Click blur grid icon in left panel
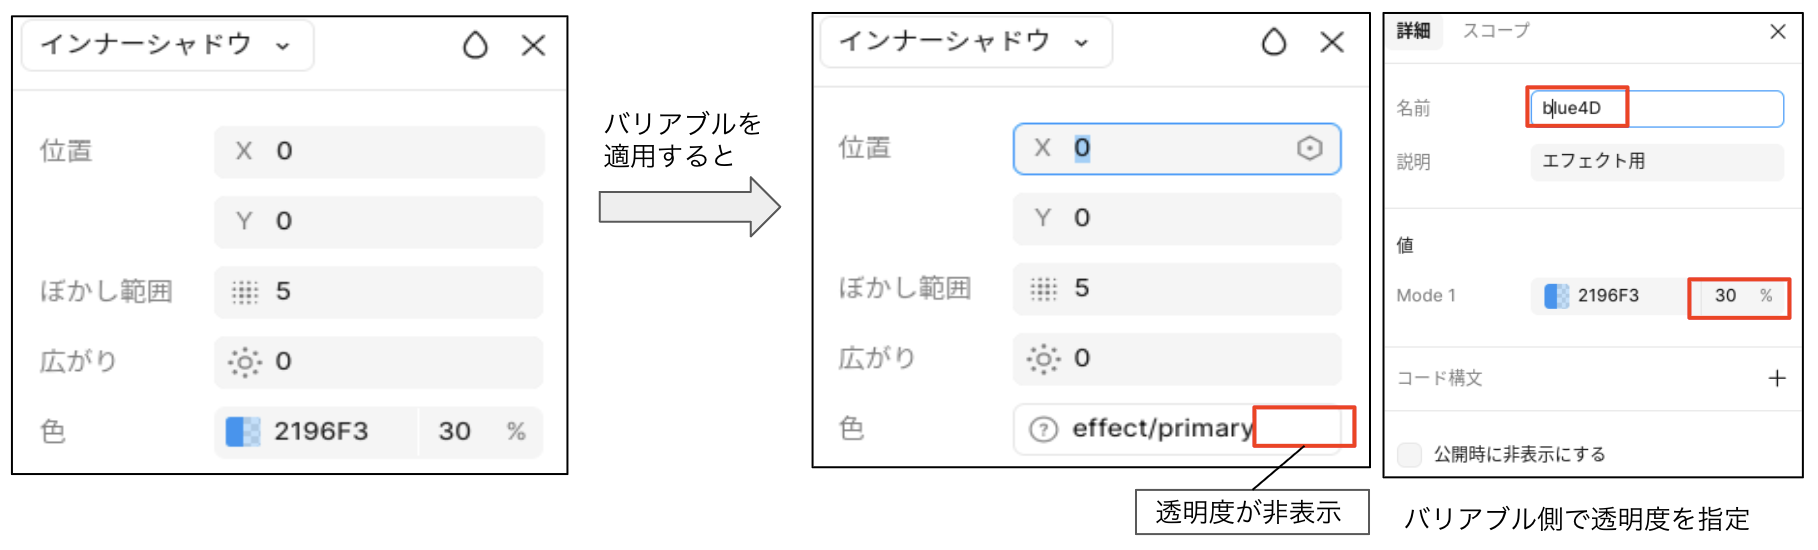Image resolution: width=1818 pixels, height=550 pixels. pos(245,292)
